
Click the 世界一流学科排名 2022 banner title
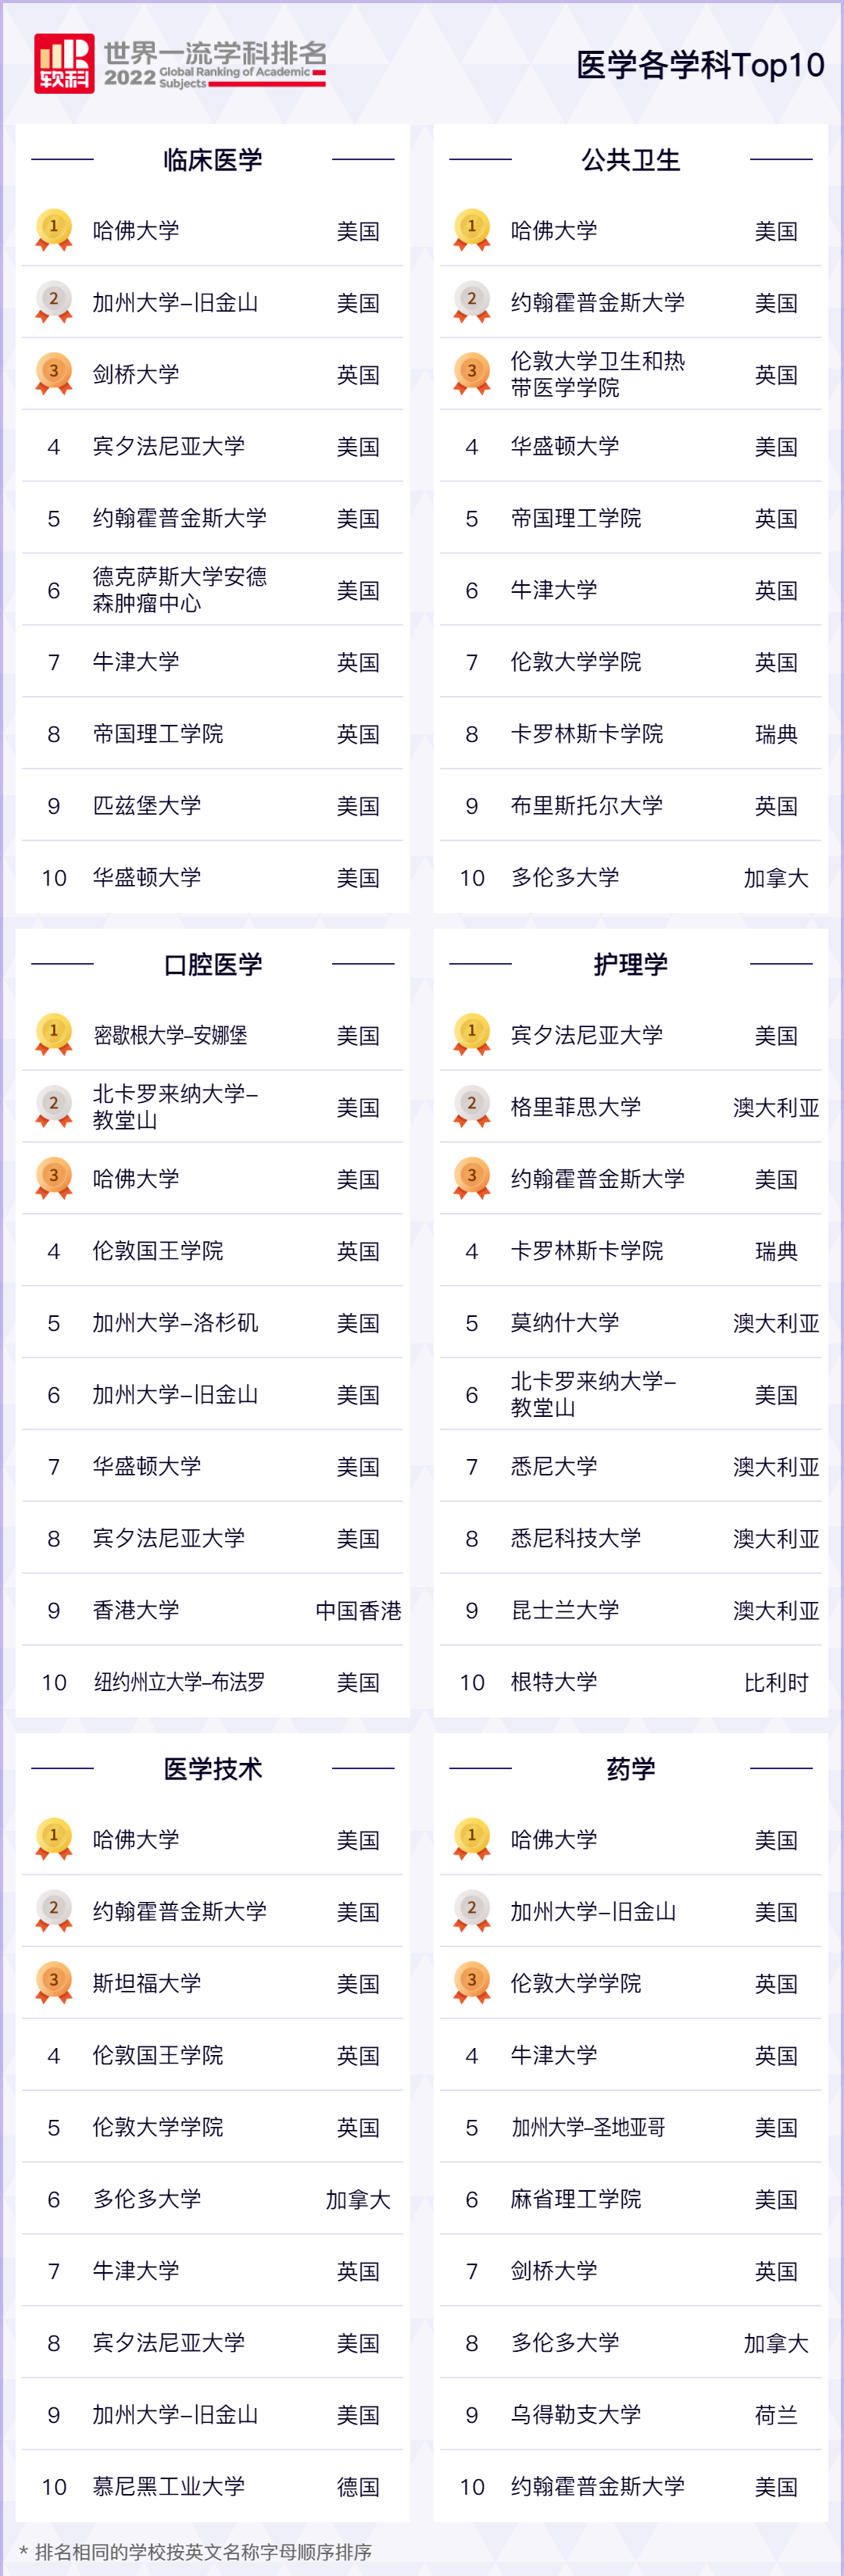(x=215, y=64)
